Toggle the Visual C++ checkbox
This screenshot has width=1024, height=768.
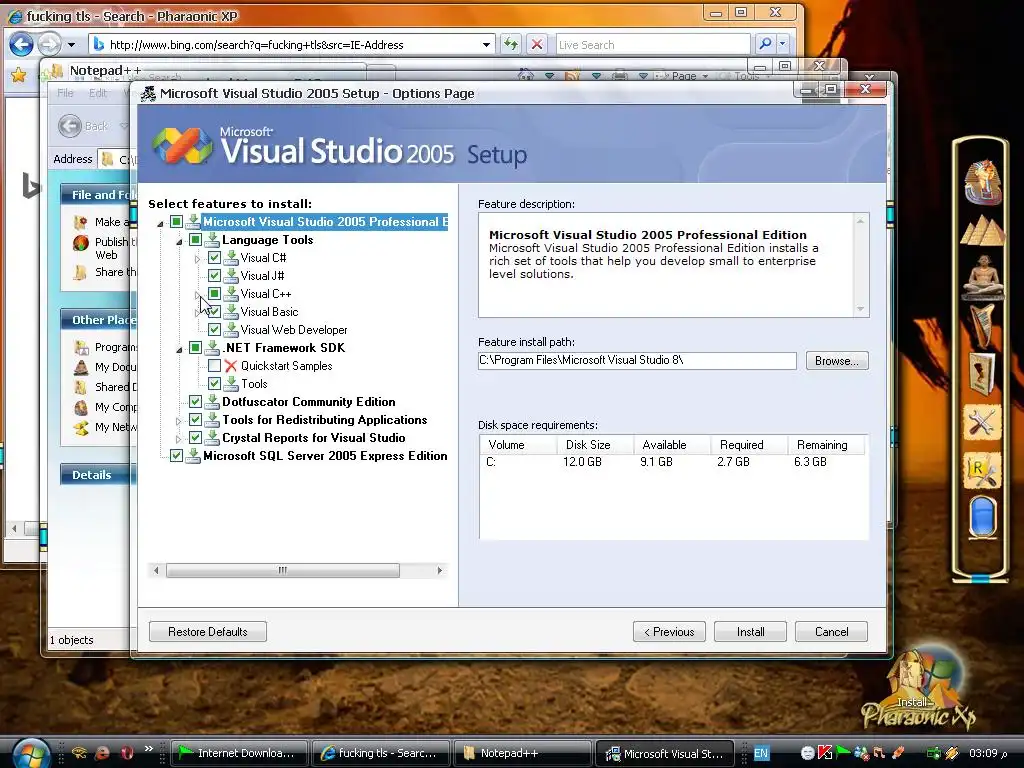(x=214, y=294)
